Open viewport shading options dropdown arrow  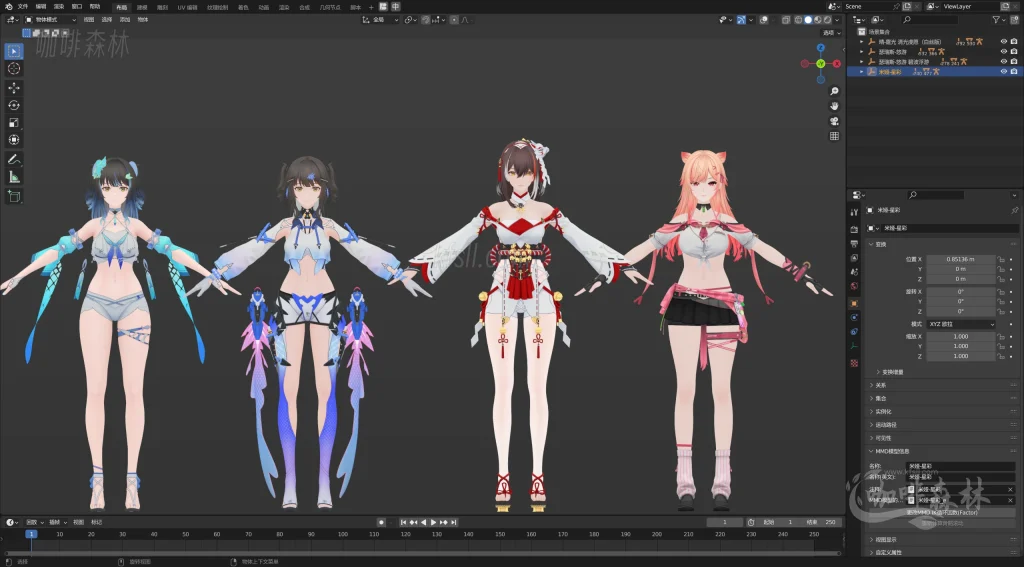click(x=837, y=20)
